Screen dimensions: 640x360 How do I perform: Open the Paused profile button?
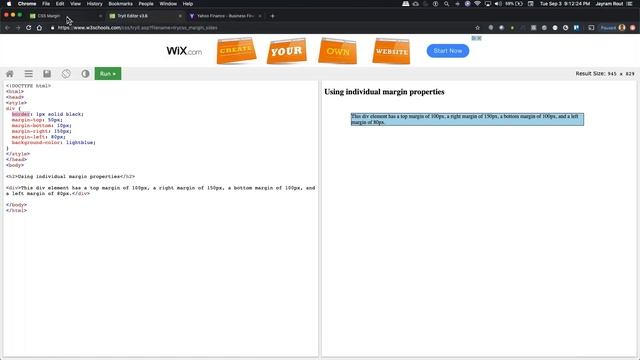(612, 28)
